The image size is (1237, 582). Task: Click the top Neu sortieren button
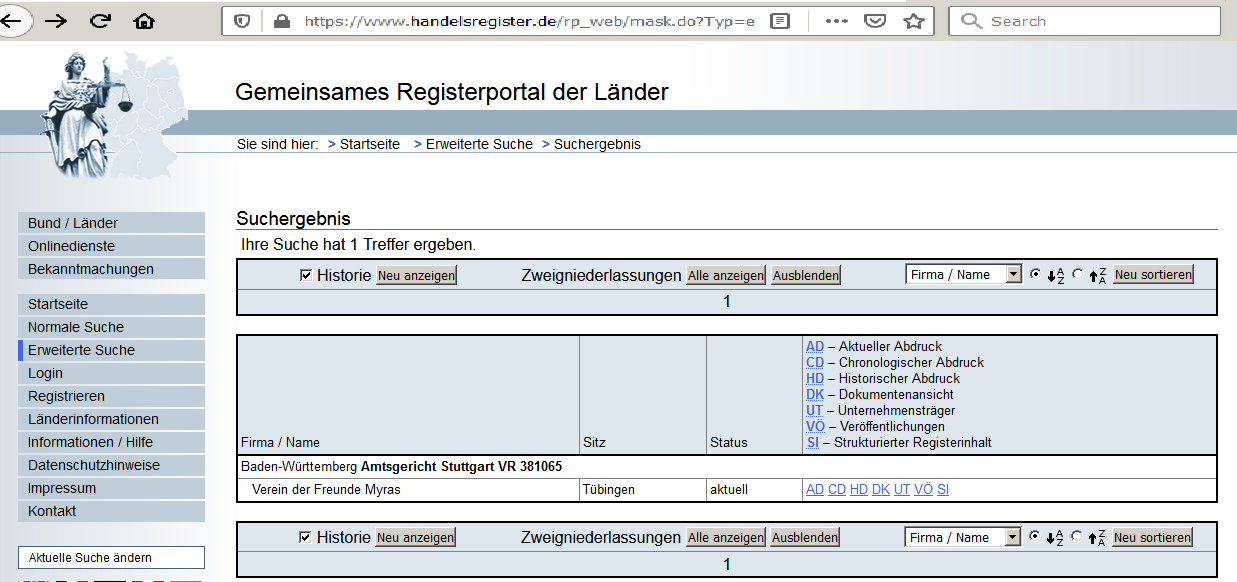pos(1153,275)
